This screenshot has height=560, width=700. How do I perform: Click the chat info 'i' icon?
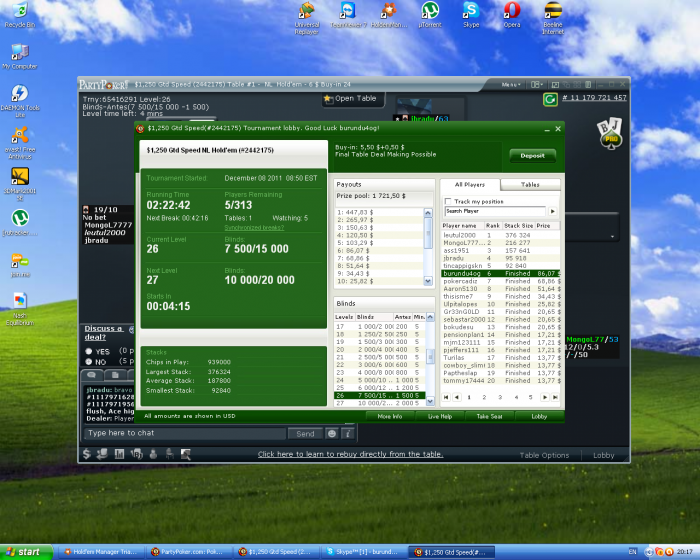tap(348, 434)
